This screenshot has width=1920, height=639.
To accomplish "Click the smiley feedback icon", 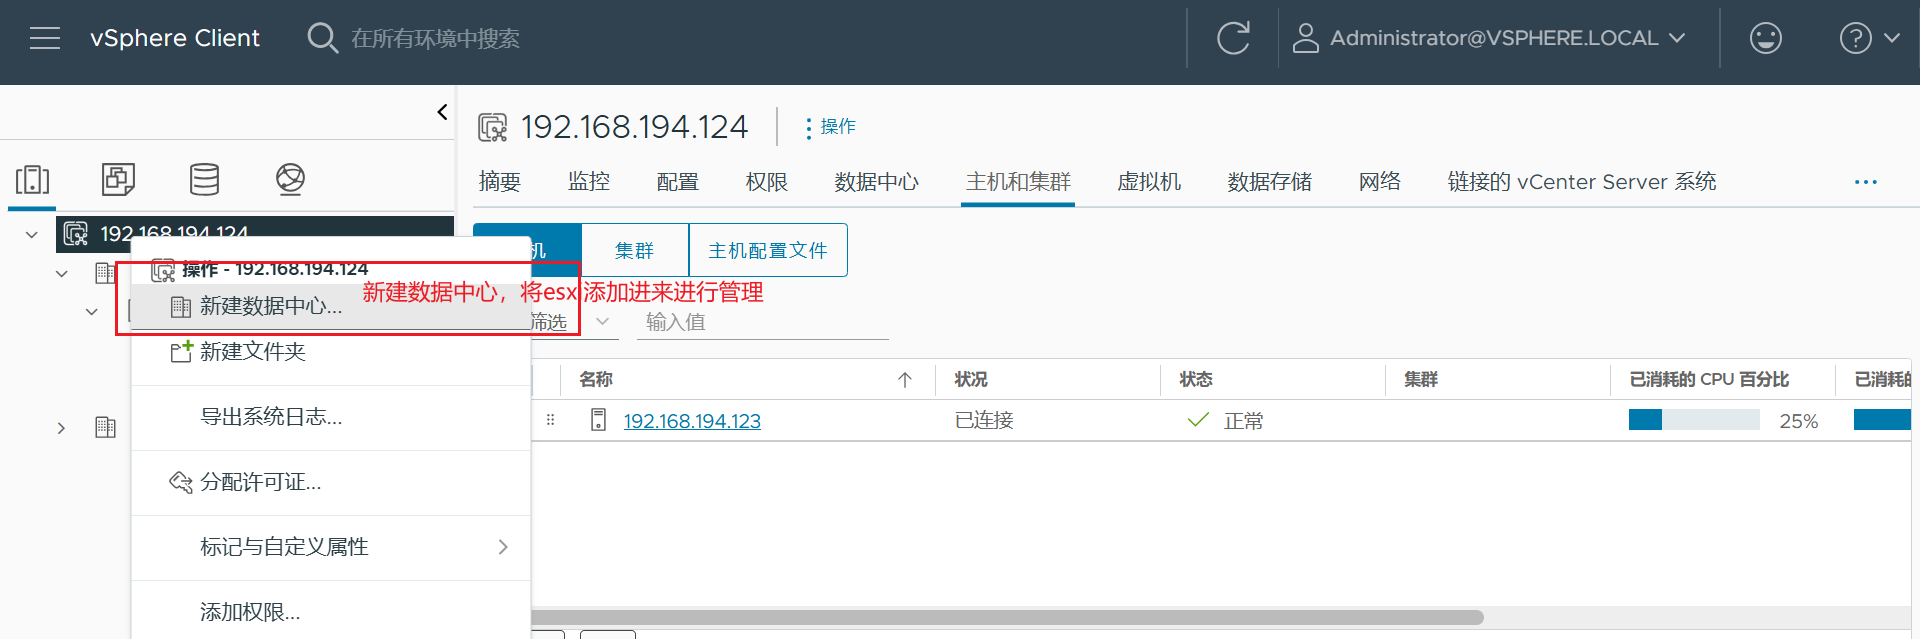I will [1765, 38].
